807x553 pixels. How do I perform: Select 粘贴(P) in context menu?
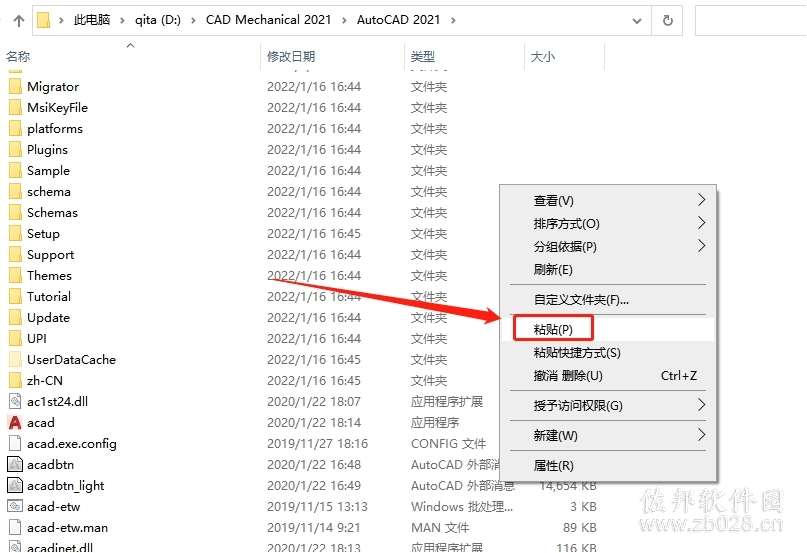point(608,330)
